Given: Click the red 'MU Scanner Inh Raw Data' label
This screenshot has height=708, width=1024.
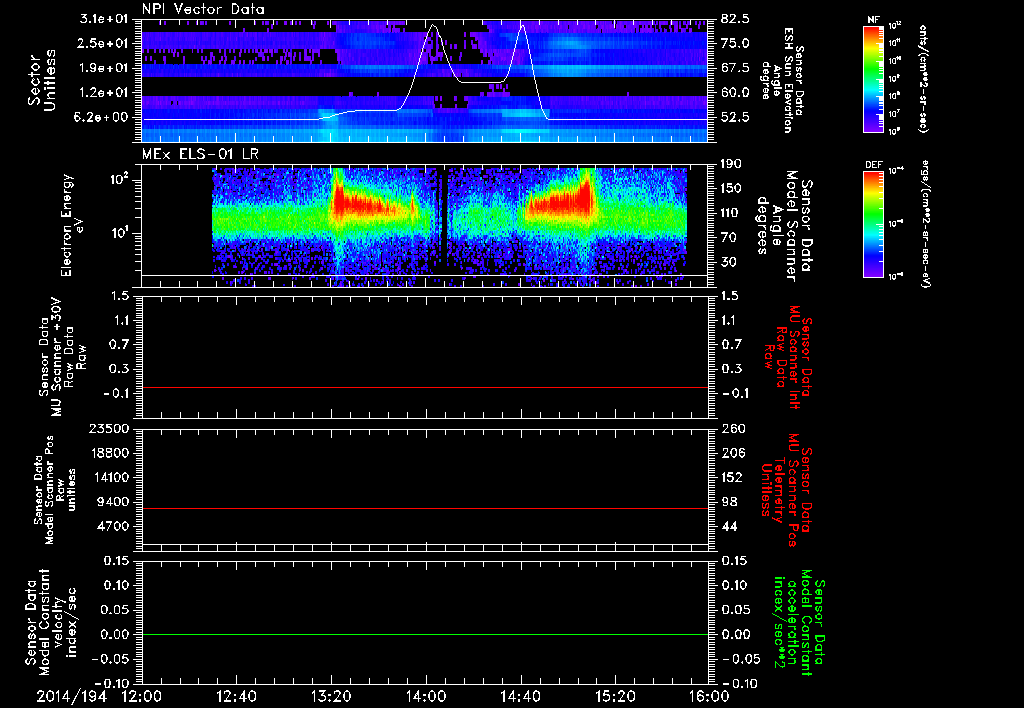Looking at the screenshot, I should (x=788, y=357).
